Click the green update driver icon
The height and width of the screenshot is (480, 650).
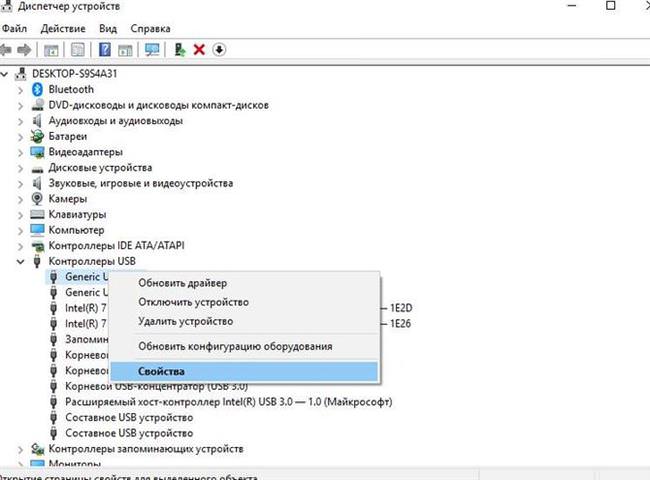[x=179, y=50]
